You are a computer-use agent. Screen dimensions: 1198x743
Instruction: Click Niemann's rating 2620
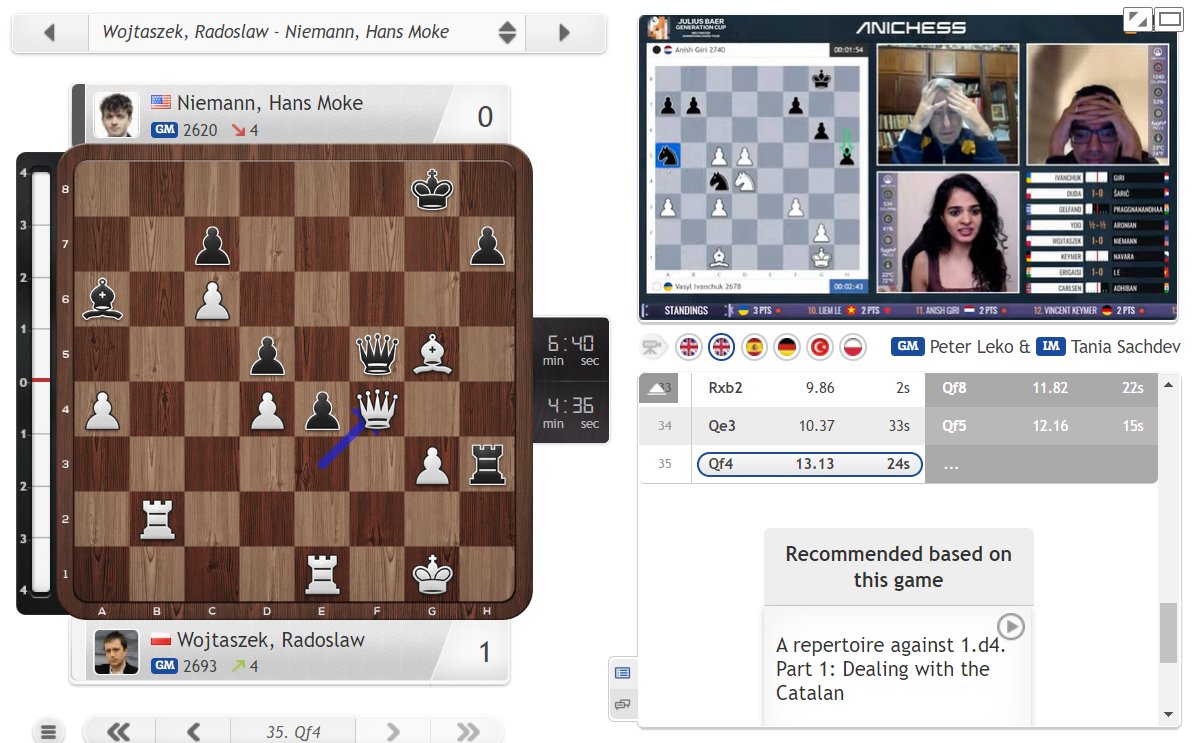[200, 130]
